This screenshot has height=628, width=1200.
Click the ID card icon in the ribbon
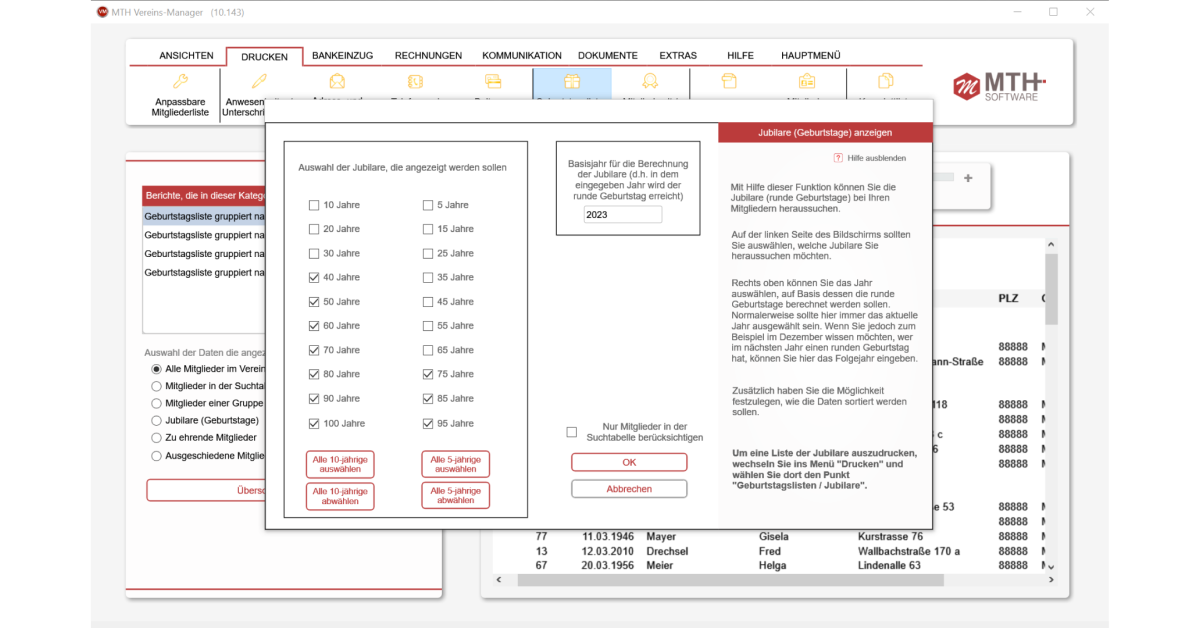(x=806, y=81)
